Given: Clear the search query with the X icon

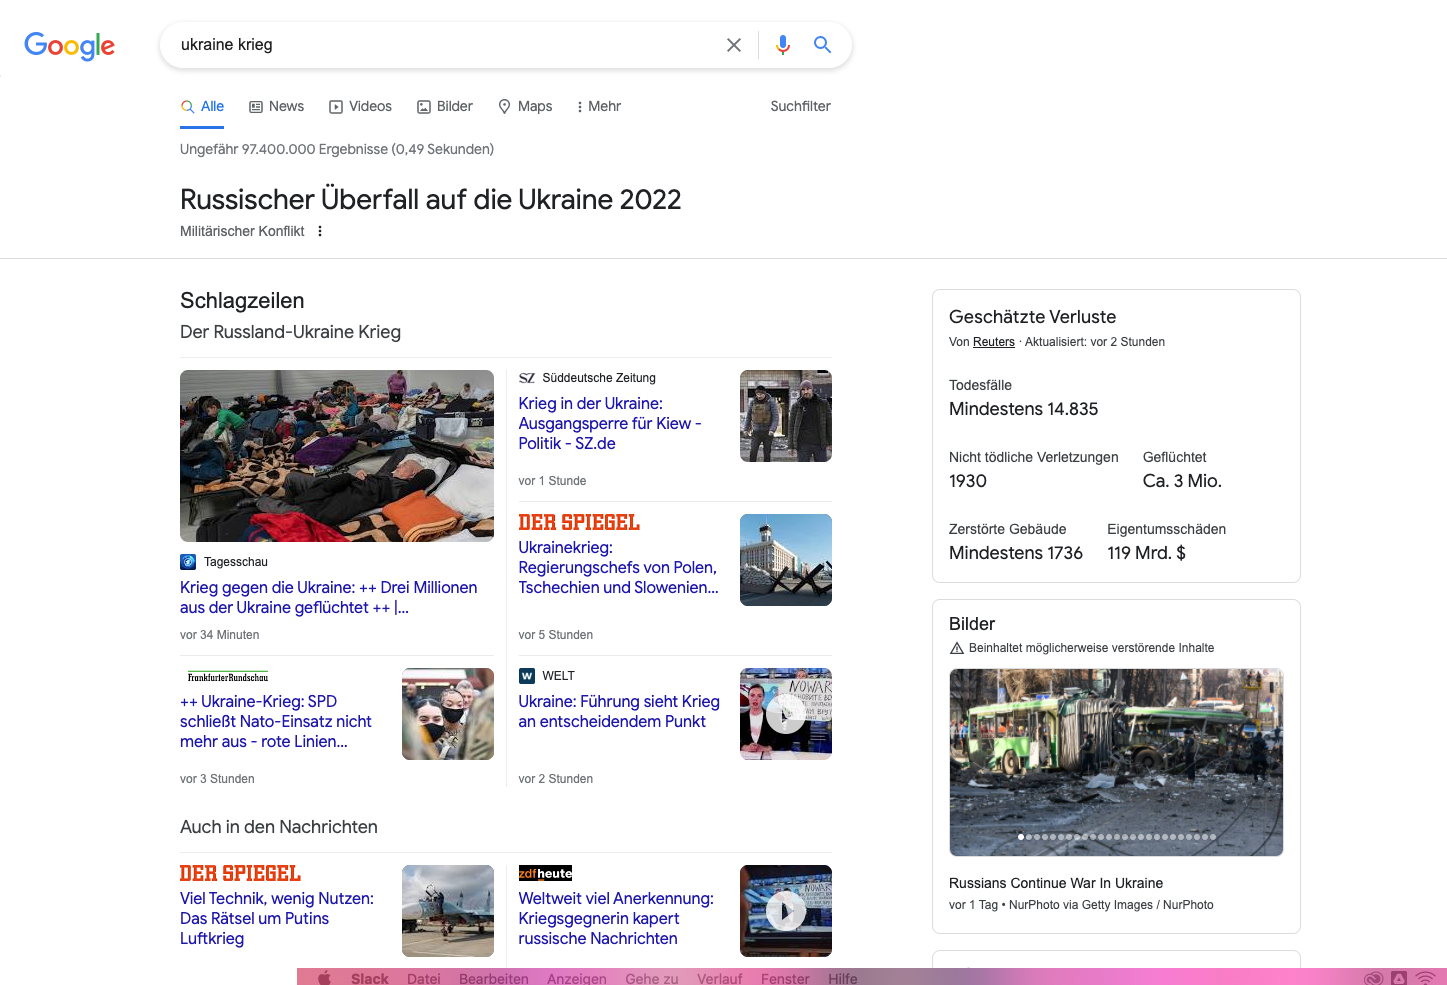Looking at the screenshot, I should click(734, 45).
